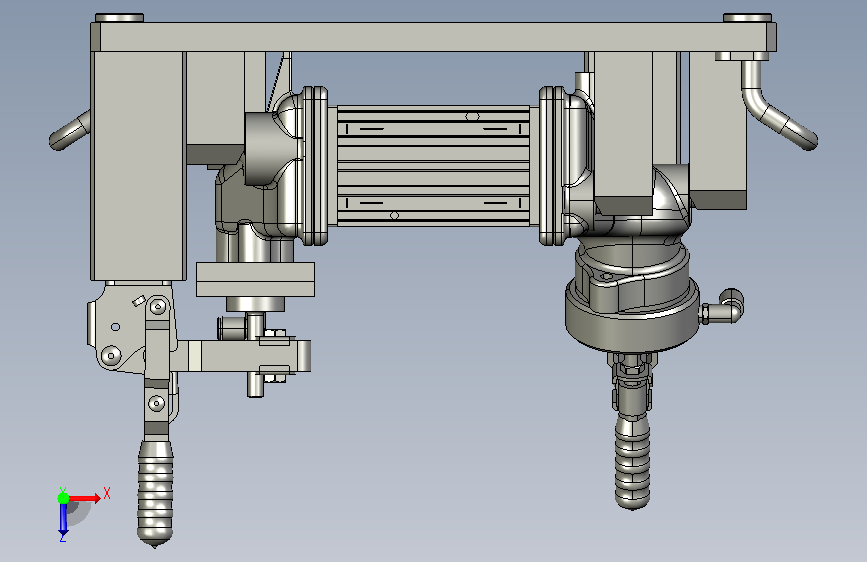Select the flat rectangular plate under left elbow

(255, 279)
